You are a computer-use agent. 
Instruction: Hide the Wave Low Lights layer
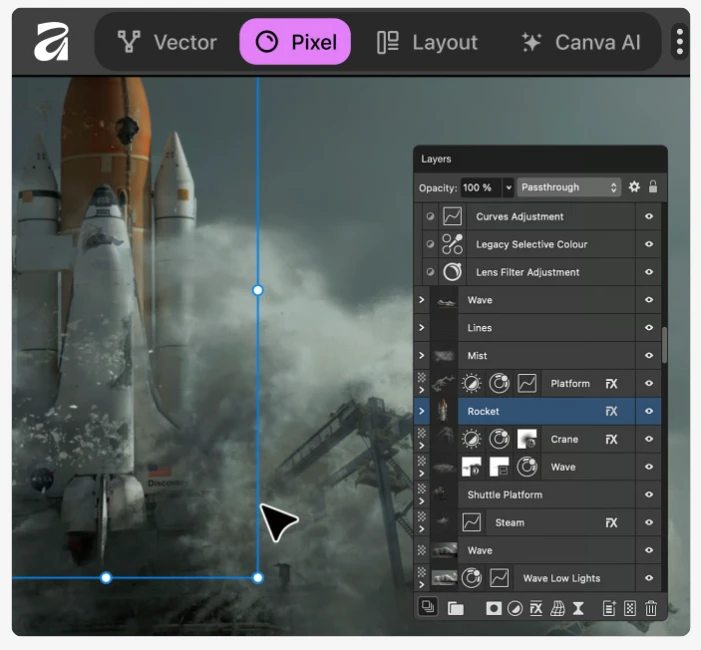pos(649,578)
